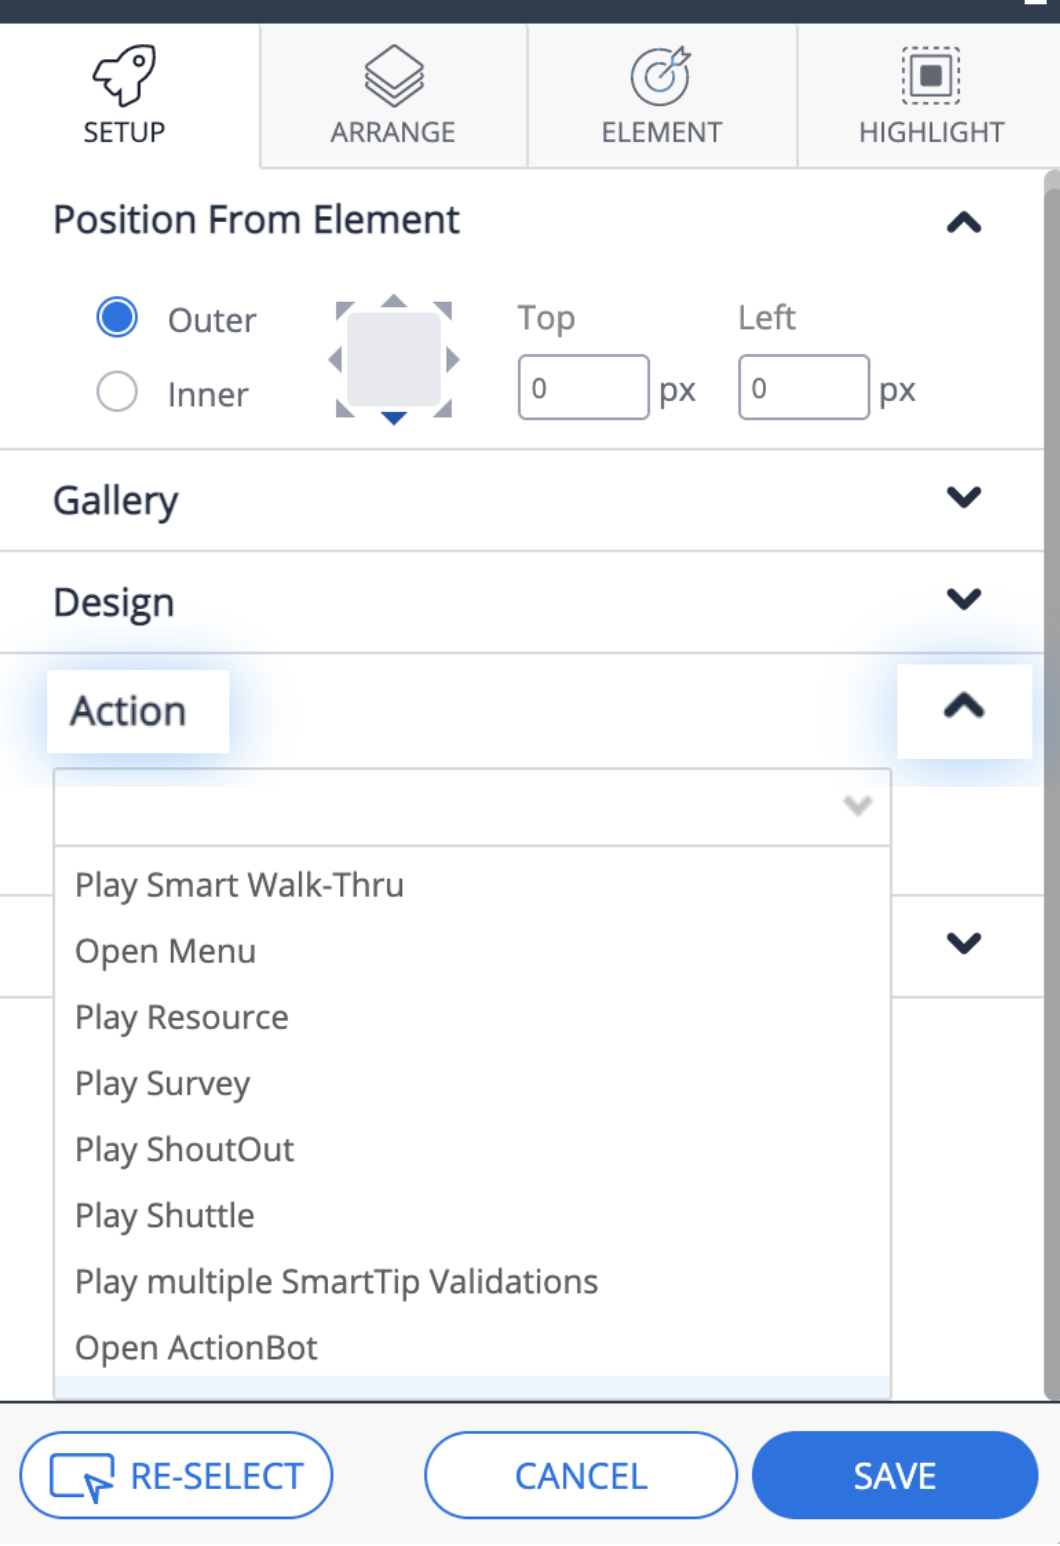1060x1546 pixels.
Task: Open the Setup tab rocket icon
Action: point(124,75)
